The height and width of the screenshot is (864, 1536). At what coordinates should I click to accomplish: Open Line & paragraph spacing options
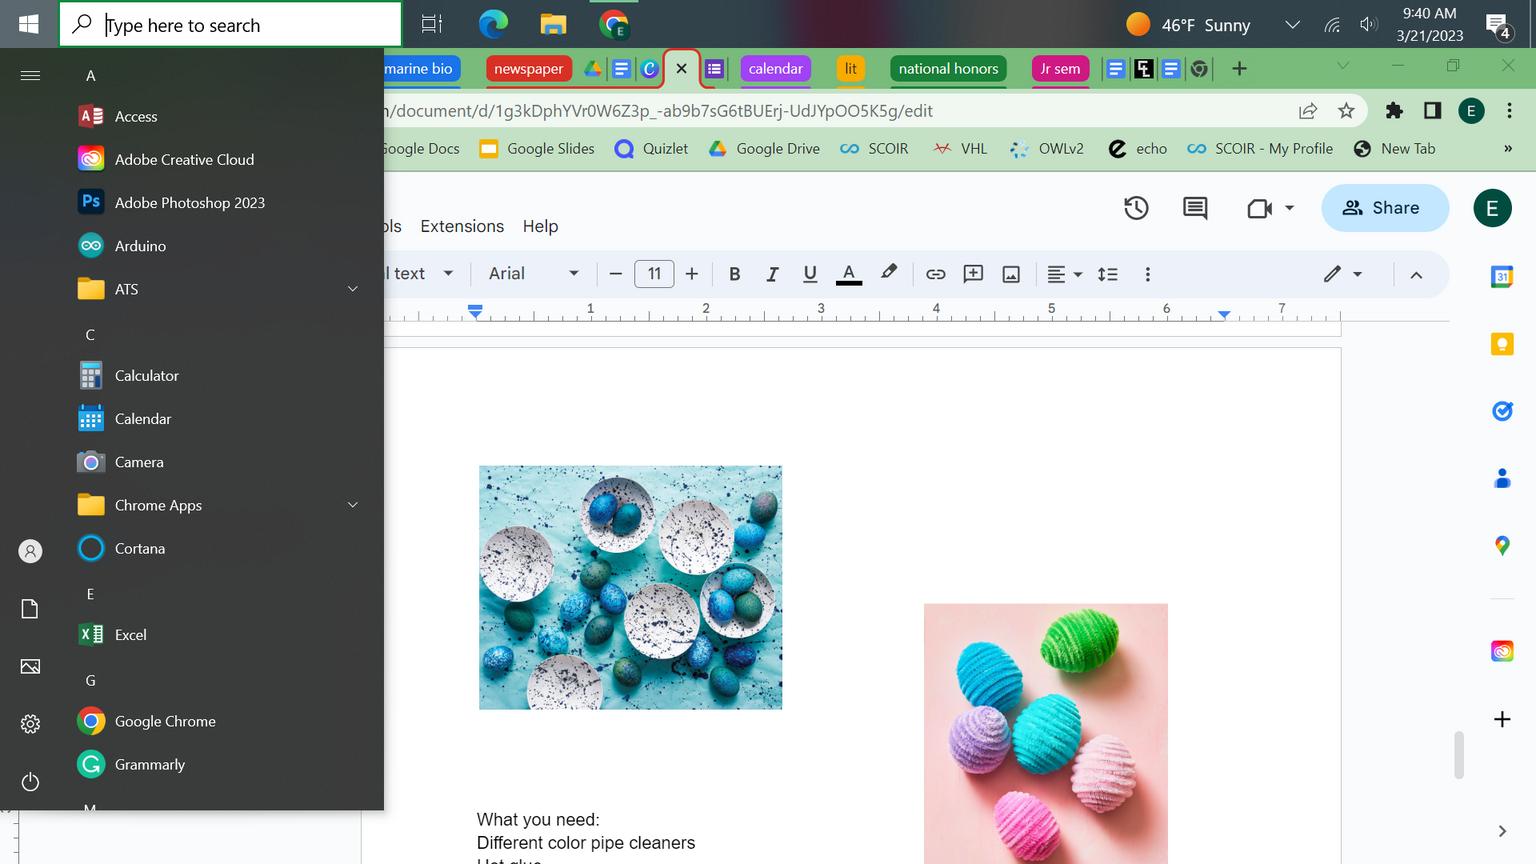coord(1108,274)
